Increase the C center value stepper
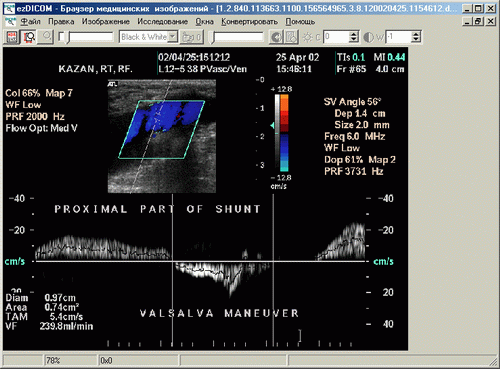This screenshot has width=500, height=369. point(354,34)
